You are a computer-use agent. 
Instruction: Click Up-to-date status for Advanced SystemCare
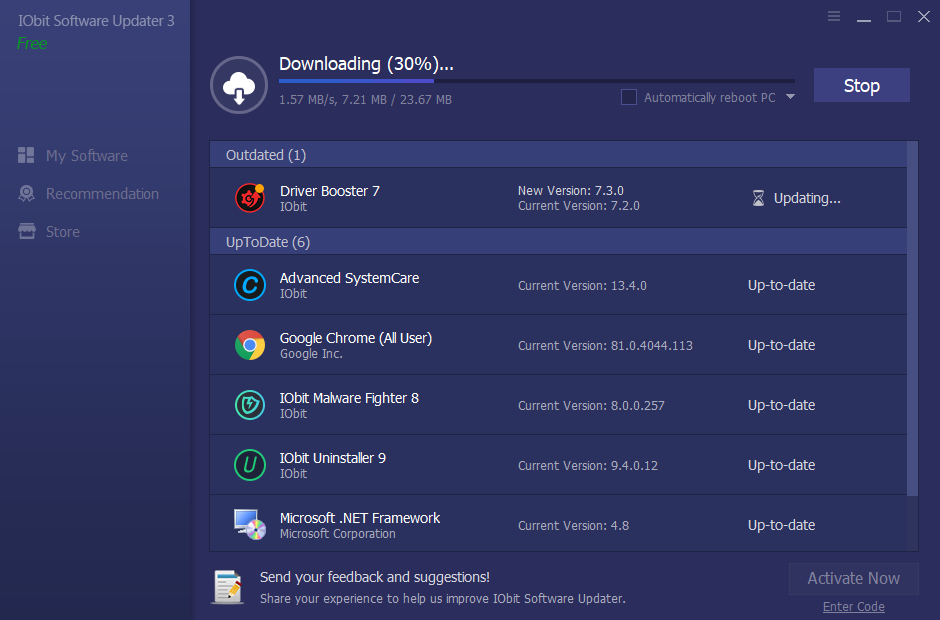click(x=781, y=285)
